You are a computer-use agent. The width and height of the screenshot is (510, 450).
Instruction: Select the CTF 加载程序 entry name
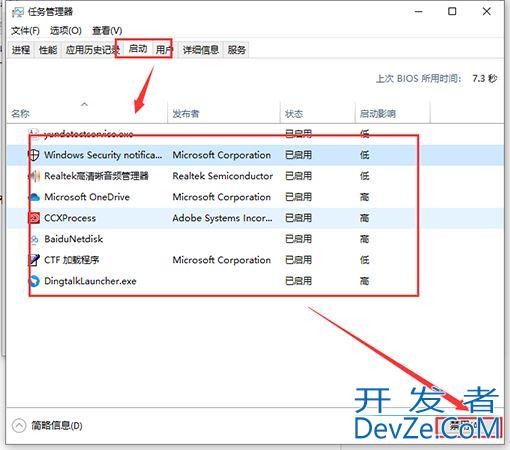coord(72,260)
